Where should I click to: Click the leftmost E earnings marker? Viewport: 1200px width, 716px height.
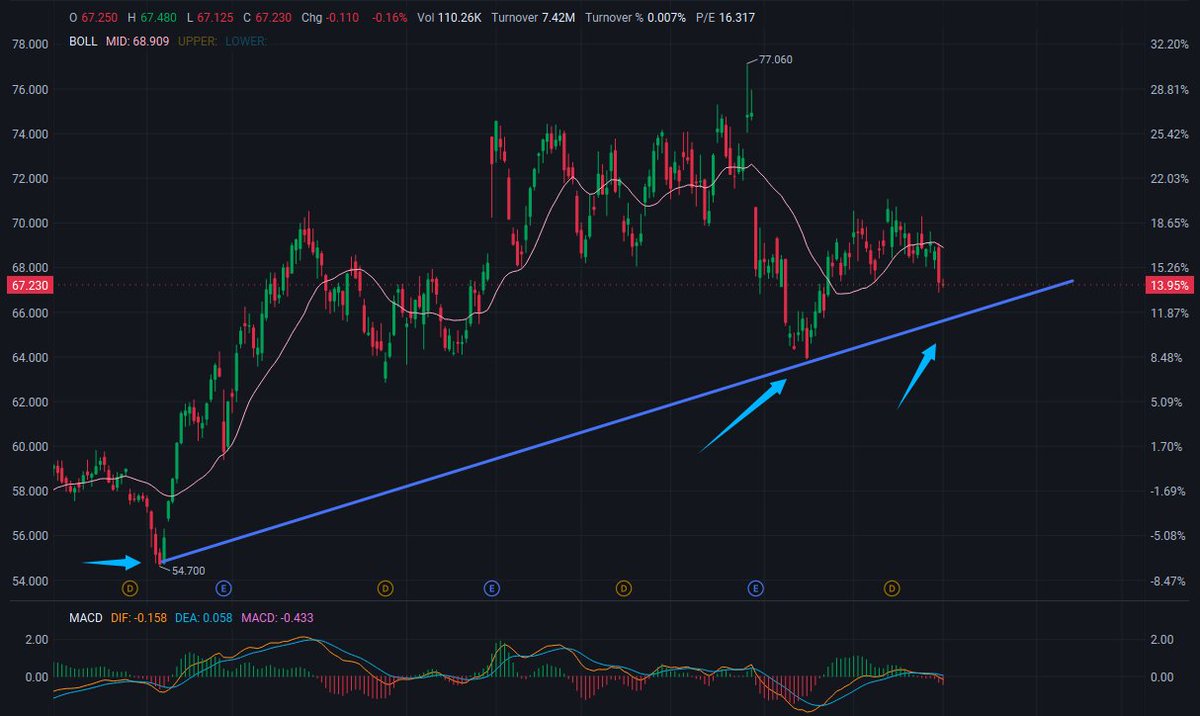224,588
